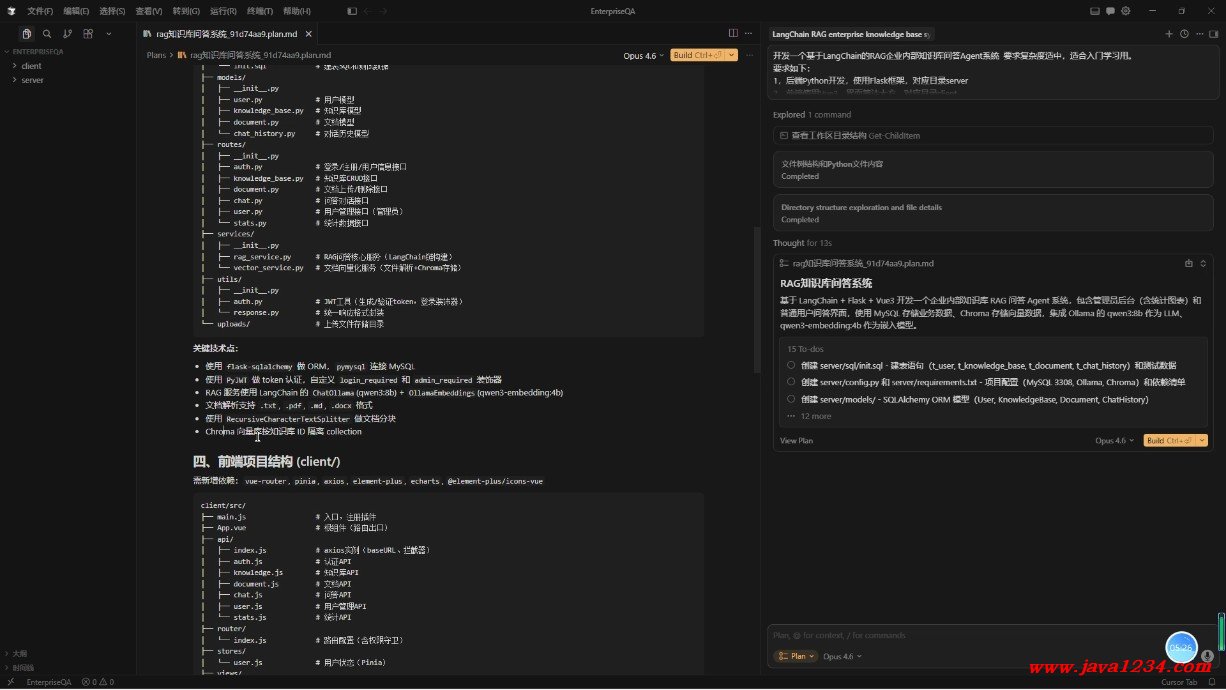Click the View Plan link
Screen dimensions: 1226x690
pyautogui.click(x=796, y=441)
